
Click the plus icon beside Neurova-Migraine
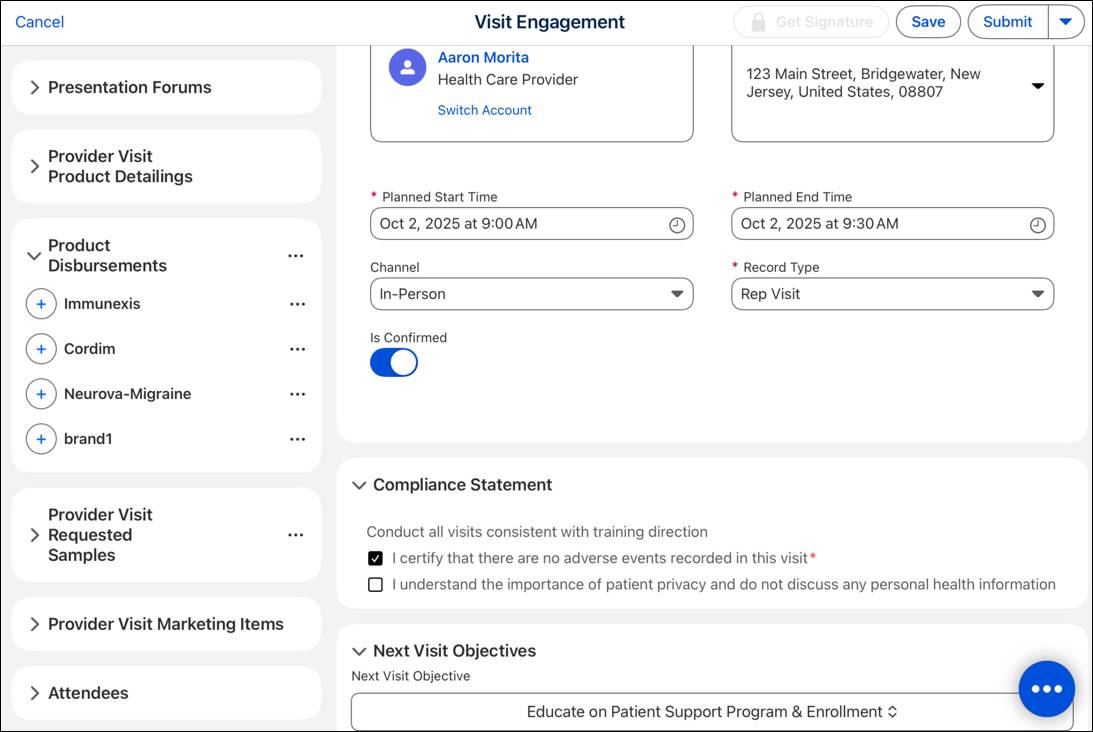tap(41, 394)
